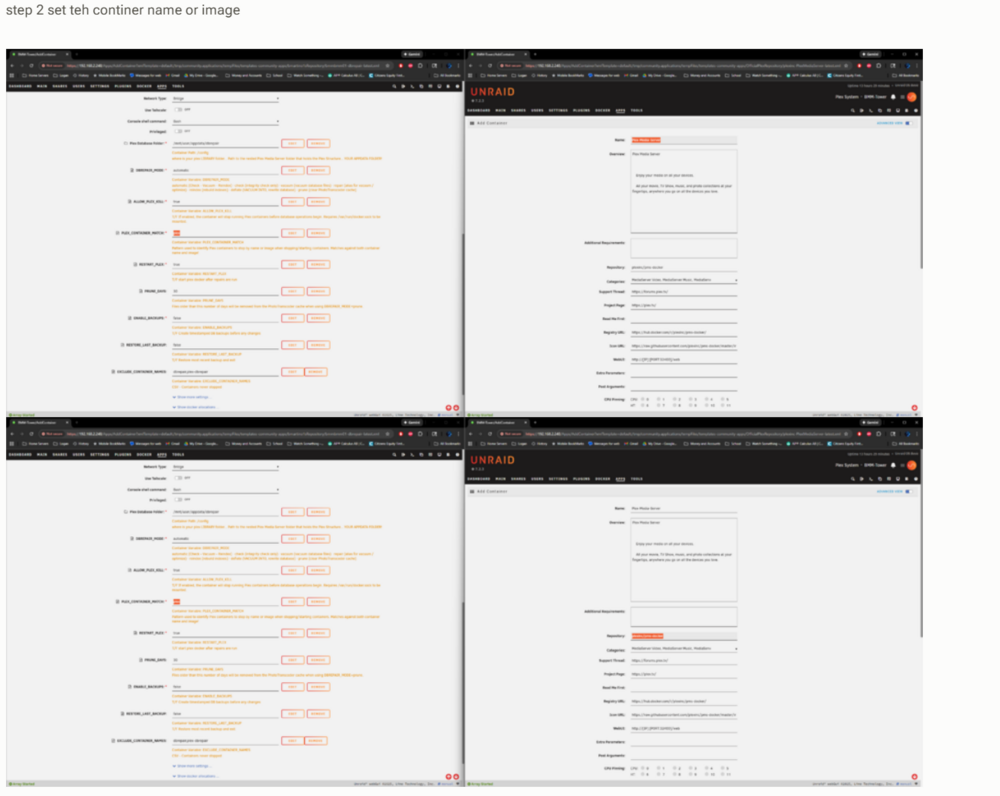
Task: Open the Network Type dropdown in top-left window
Action: tap(225, 99)
